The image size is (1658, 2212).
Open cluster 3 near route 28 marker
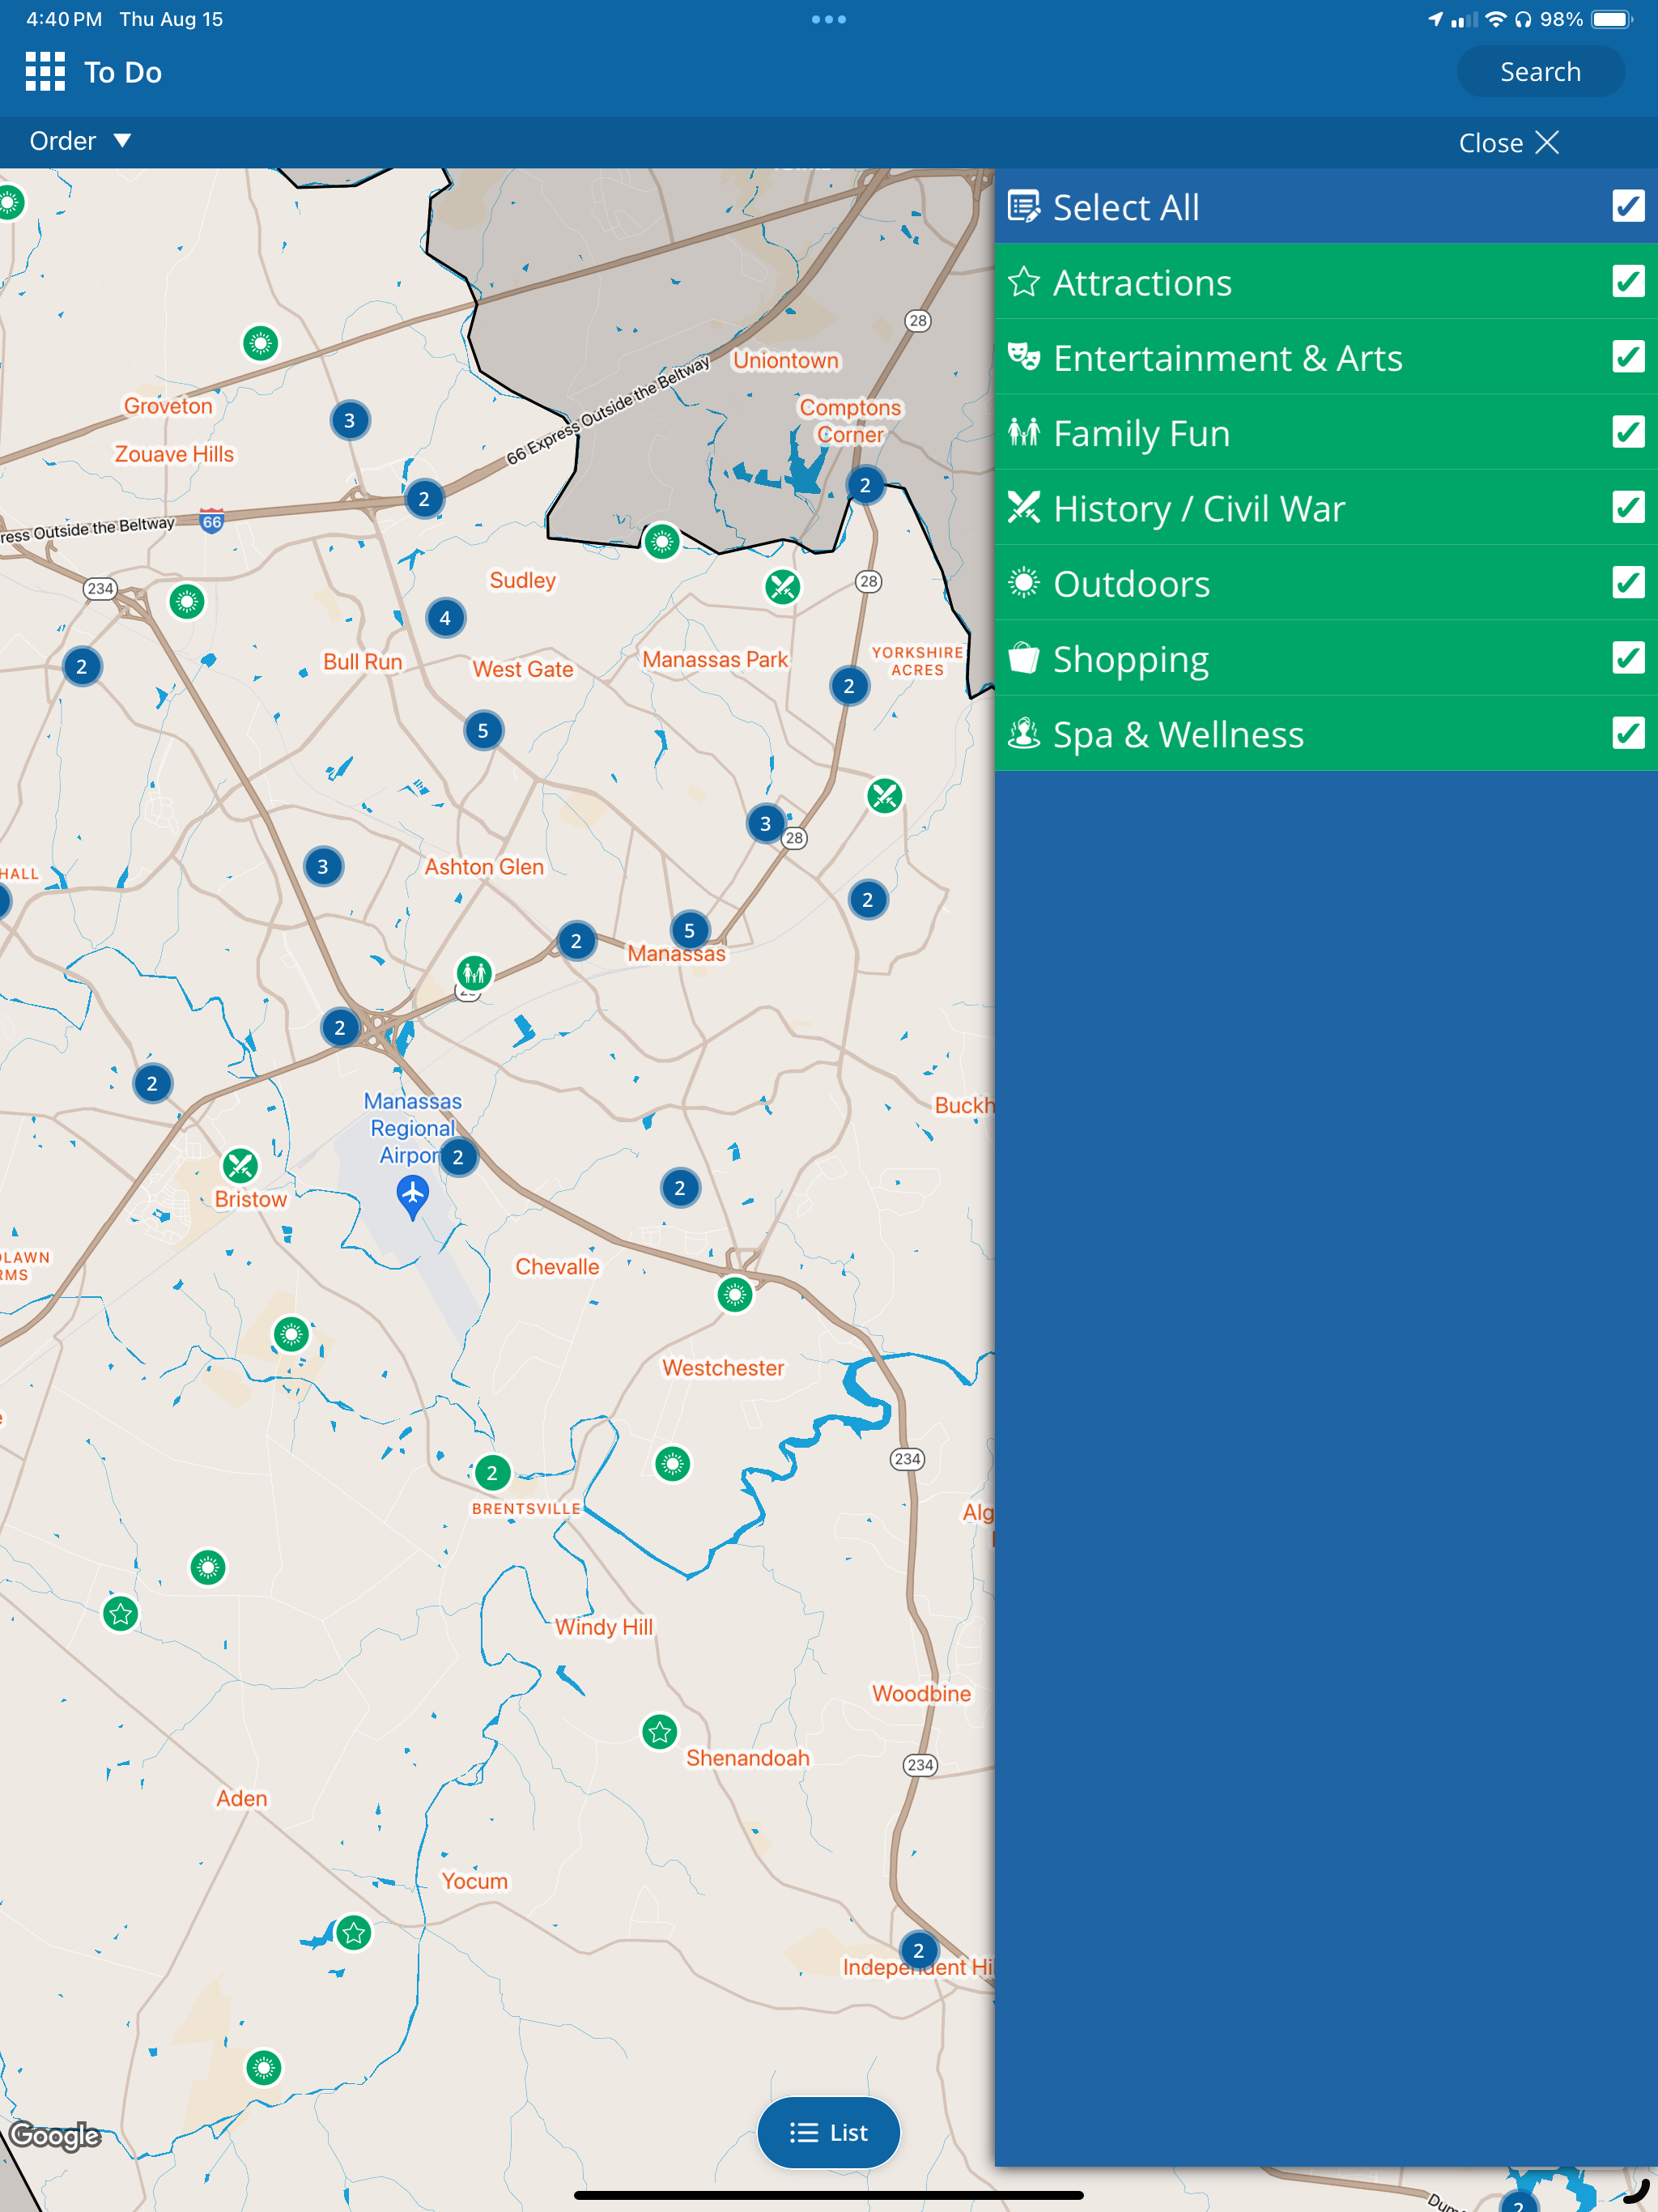coord(765,823)
